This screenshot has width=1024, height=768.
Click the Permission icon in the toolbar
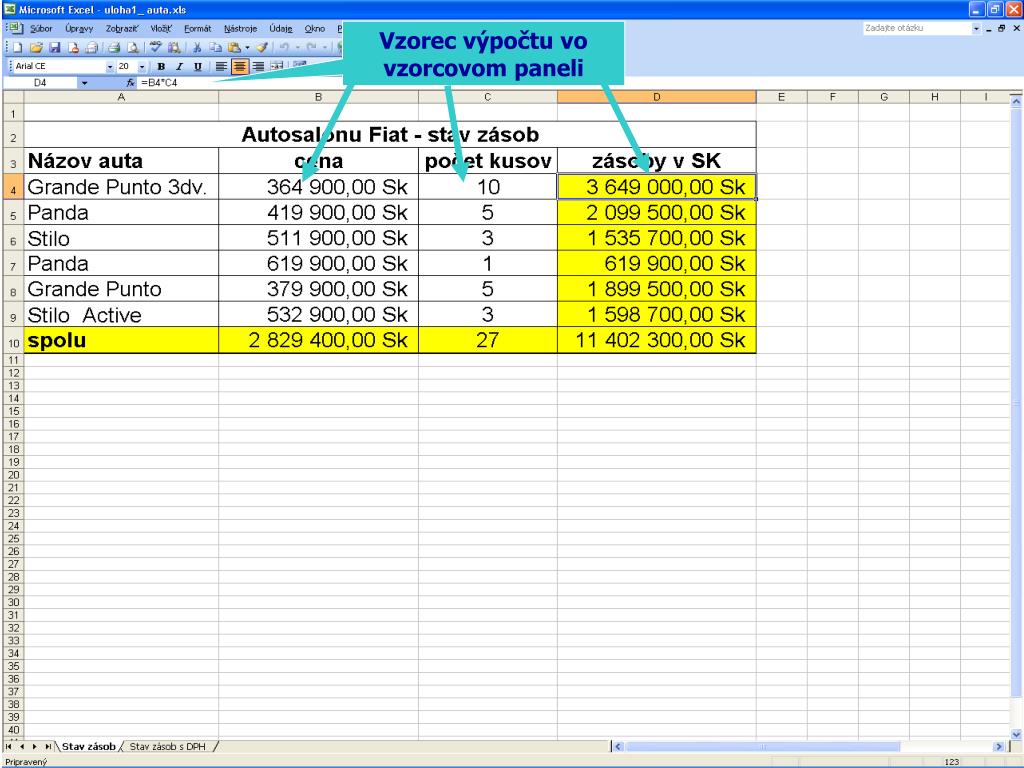[73, 48]
